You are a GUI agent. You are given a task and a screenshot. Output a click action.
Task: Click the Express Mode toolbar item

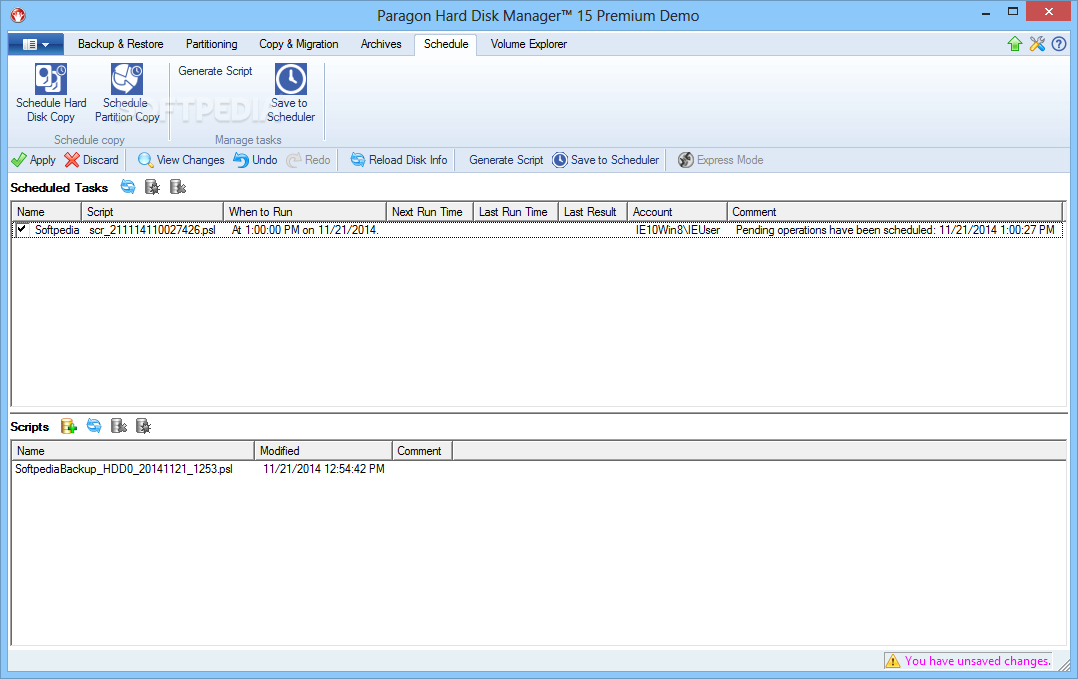[720, 160]
